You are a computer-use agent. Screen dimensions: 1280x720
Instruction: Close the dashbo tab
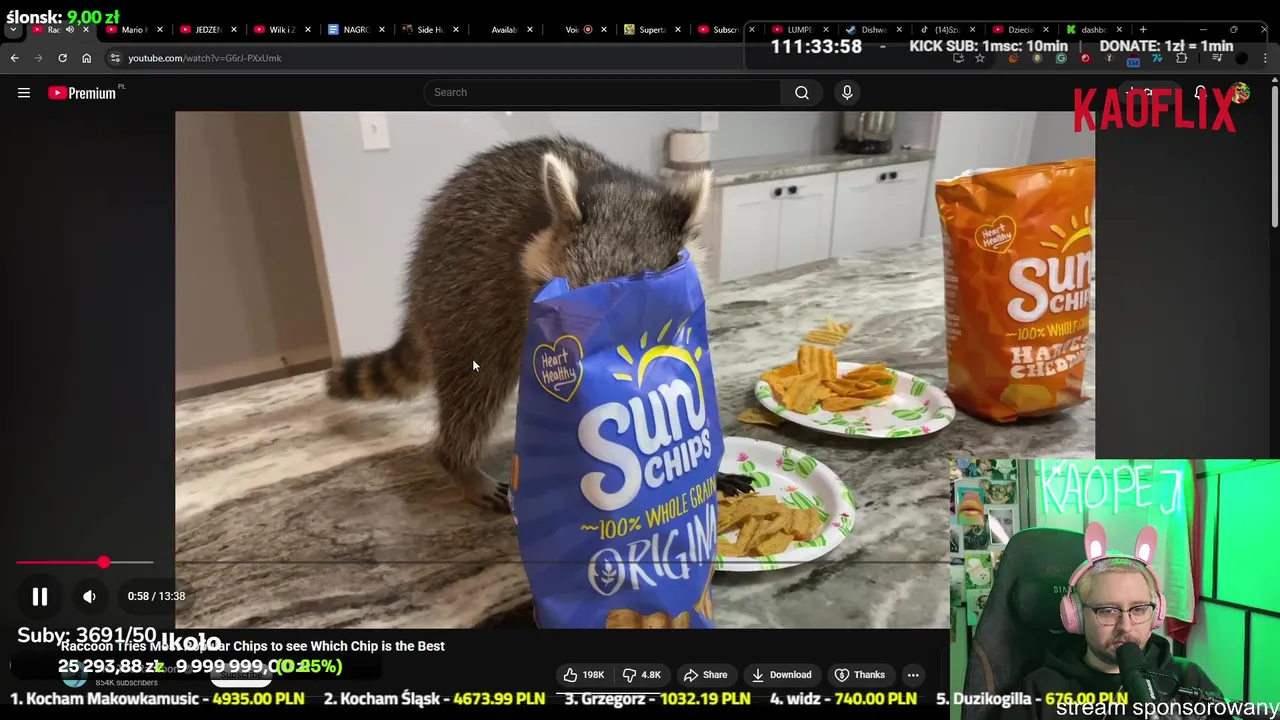pyautogui.click(x=1119, y=29)
